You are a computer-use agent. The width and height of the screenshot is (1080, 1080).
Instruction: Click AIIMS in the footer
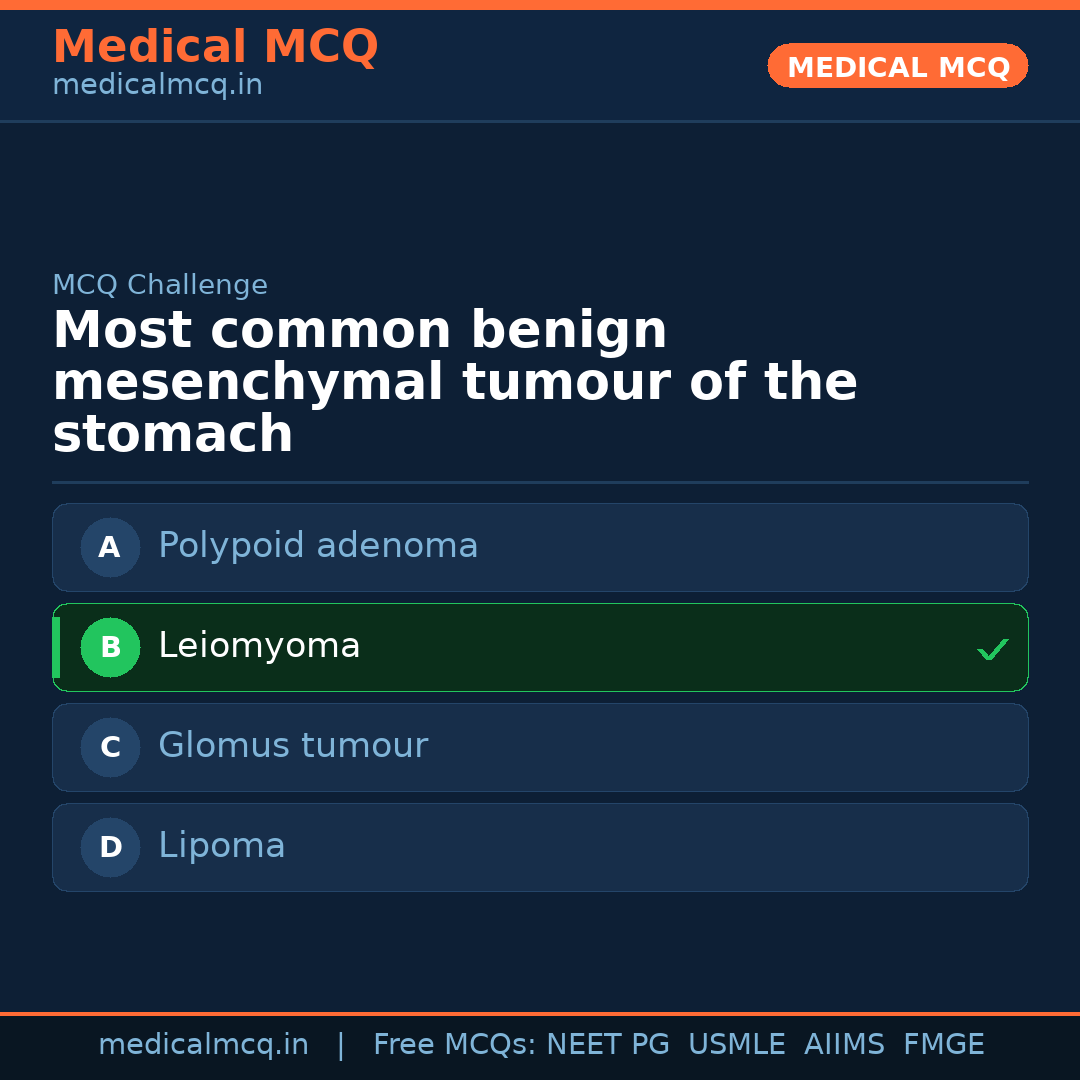(844, 1045)
